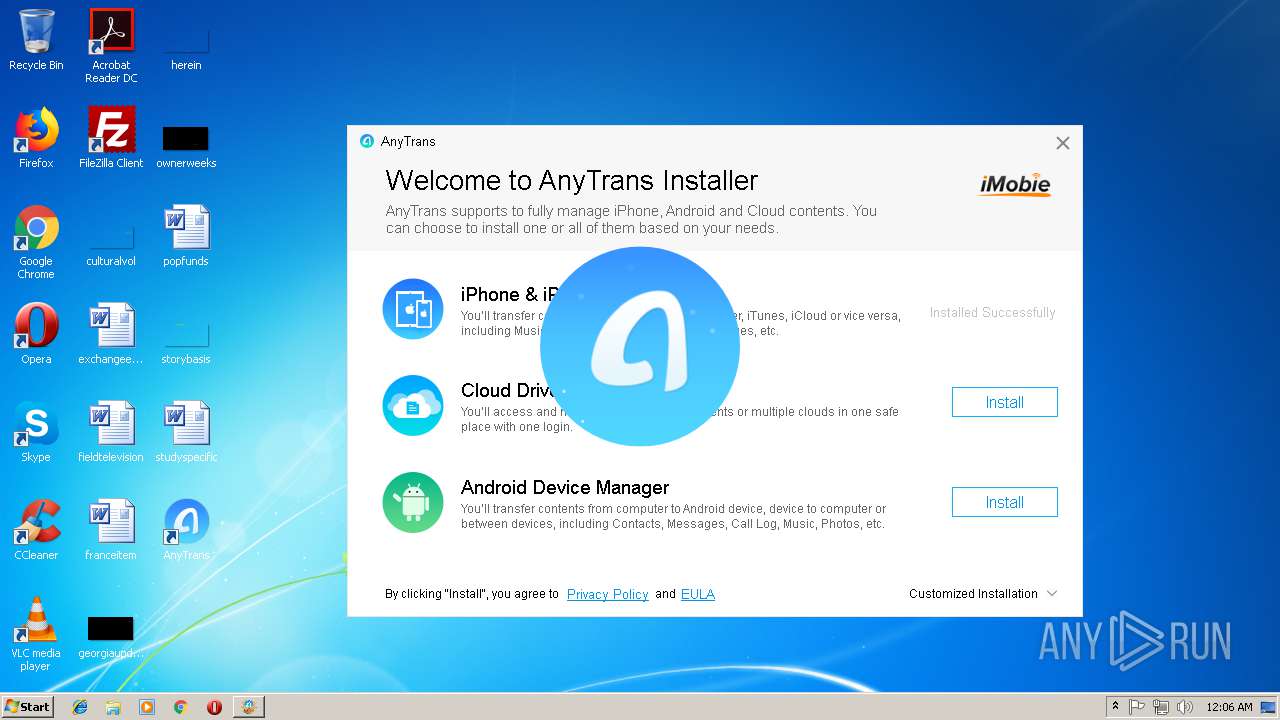Switch to AnyTrans installer taskbar item
The height and width of the screenshot is (720, 1280).
(248, 707)
